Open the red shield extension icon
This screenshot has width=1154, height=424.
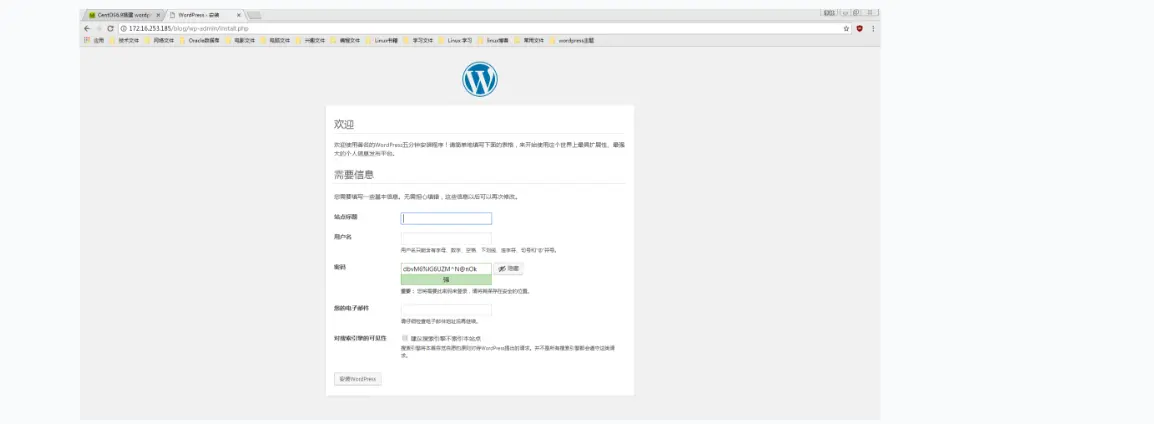pyautogui.click(x=860, y=28)
